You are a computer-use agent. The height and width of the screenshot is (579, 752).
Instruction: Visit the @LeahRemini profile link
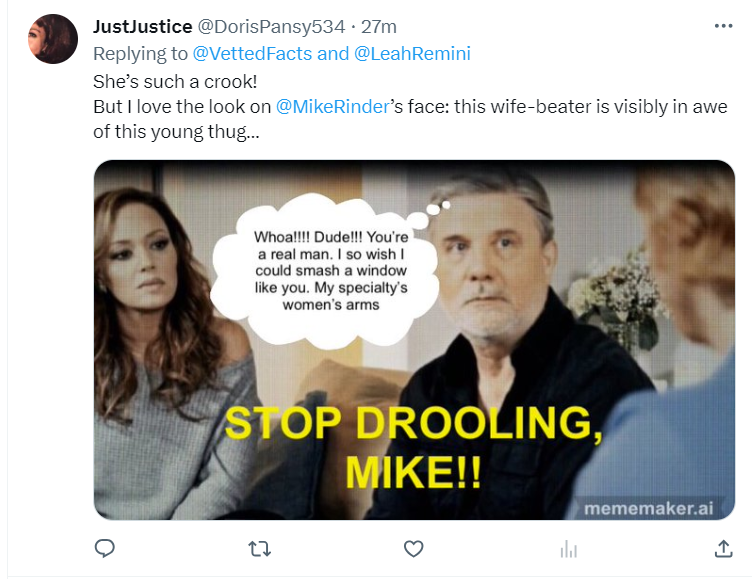412,53
